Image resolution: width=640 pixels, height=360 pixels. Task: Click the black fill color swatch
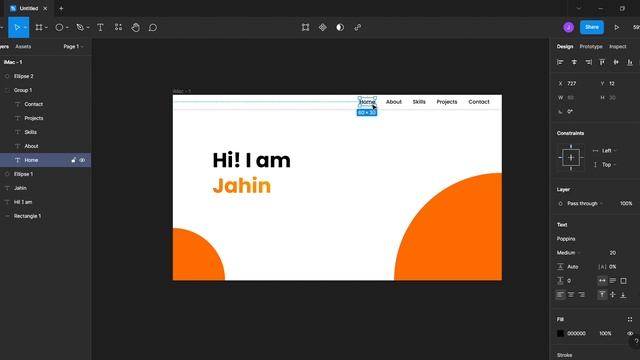(x=560, y=333)
